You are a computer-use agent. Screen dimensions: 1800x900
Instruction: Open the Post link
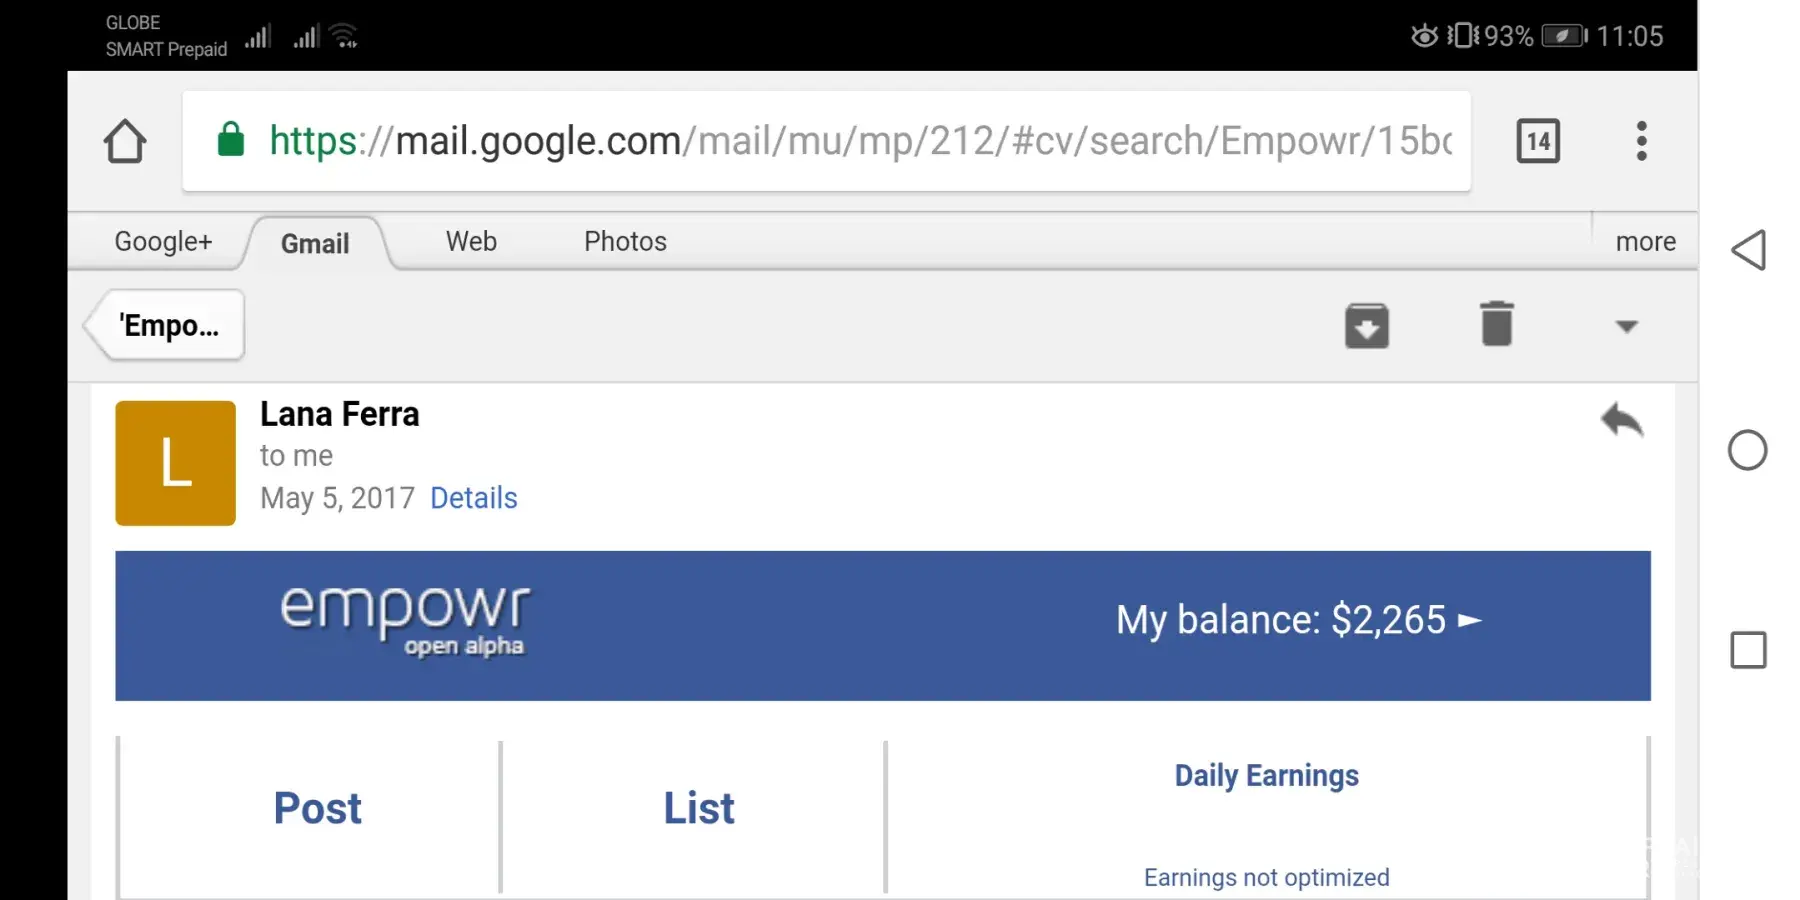pos(318,808)
